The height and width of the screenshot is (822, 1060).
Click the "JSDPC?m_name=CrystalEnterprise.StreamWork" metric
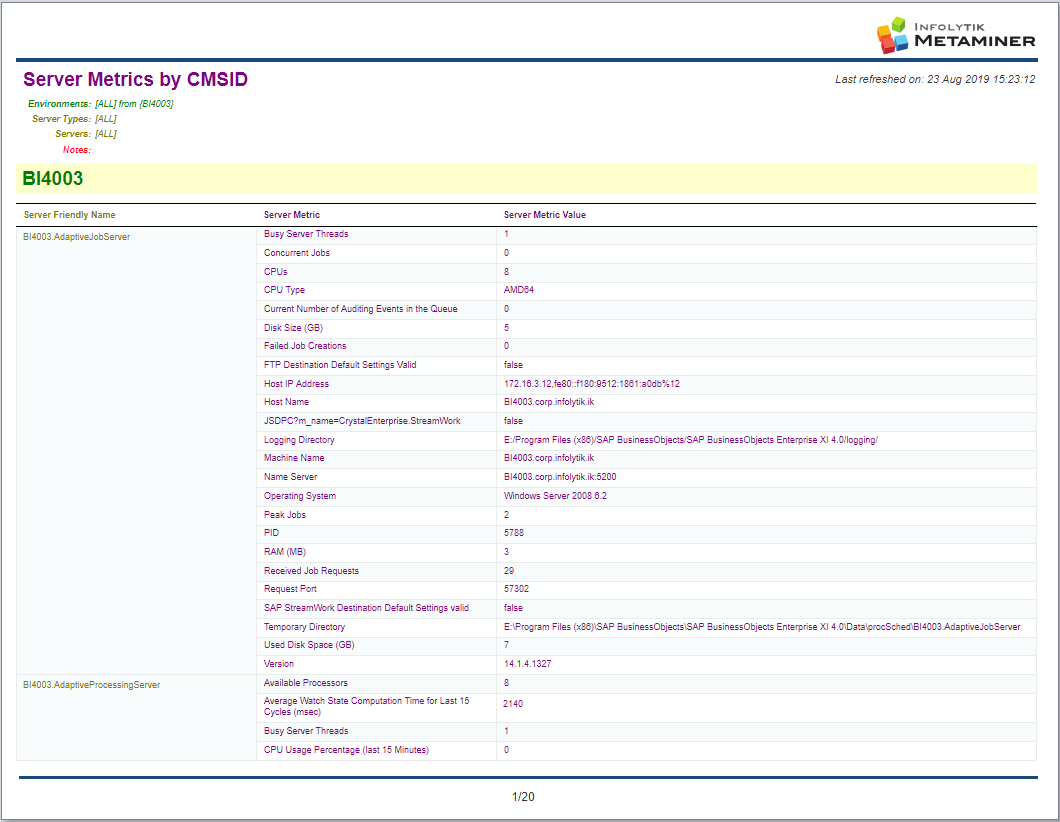coord(362,421)
